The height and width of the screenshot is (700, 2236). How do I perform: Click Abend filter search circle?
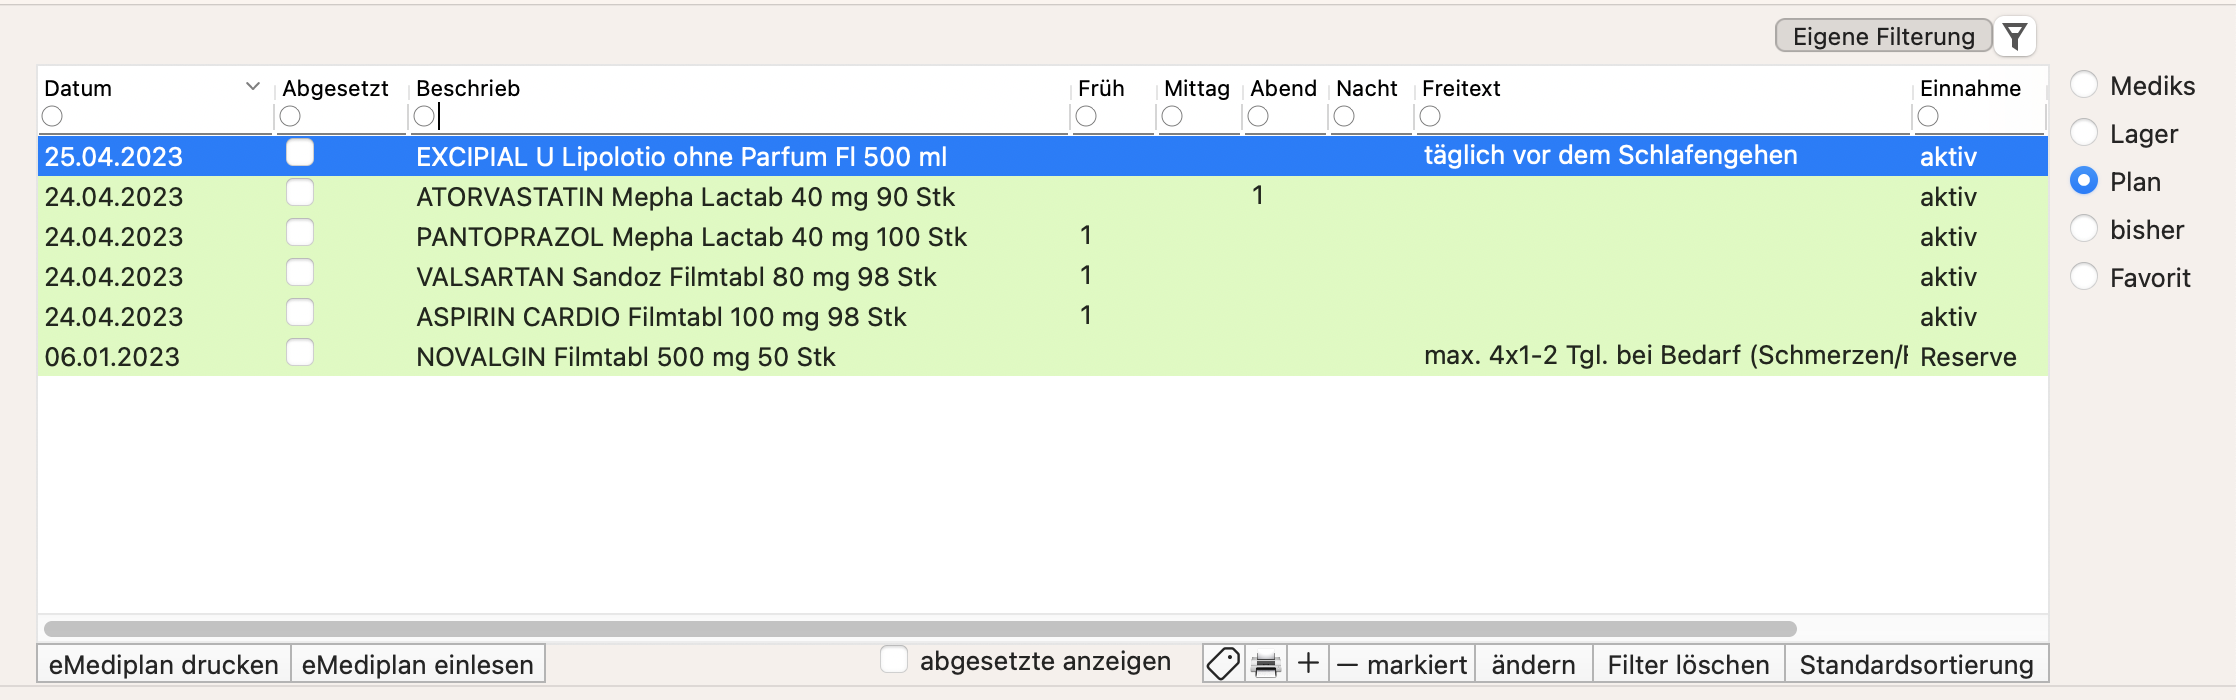point(1259,117)
